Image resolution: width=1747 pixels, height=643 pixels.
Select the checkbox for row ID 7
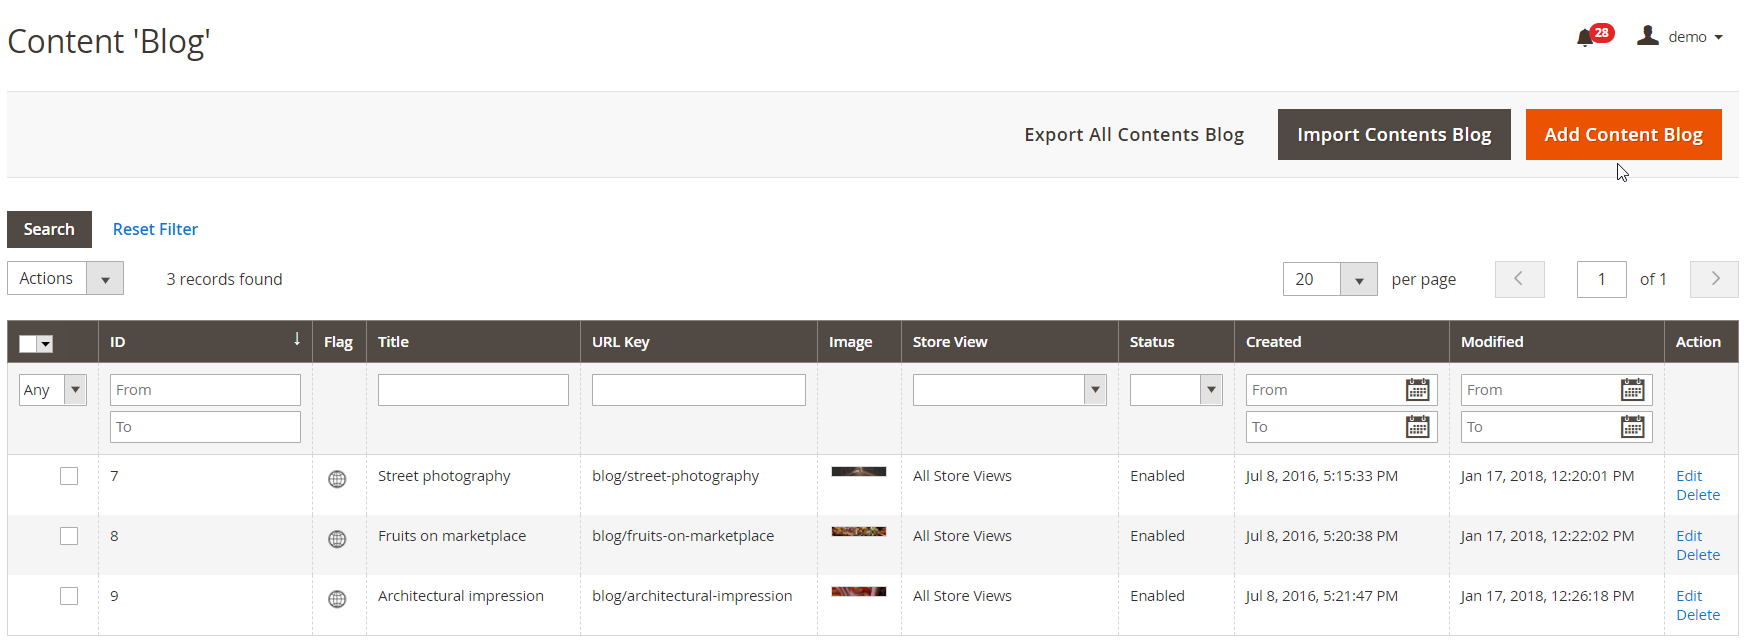tap(69, 476)
